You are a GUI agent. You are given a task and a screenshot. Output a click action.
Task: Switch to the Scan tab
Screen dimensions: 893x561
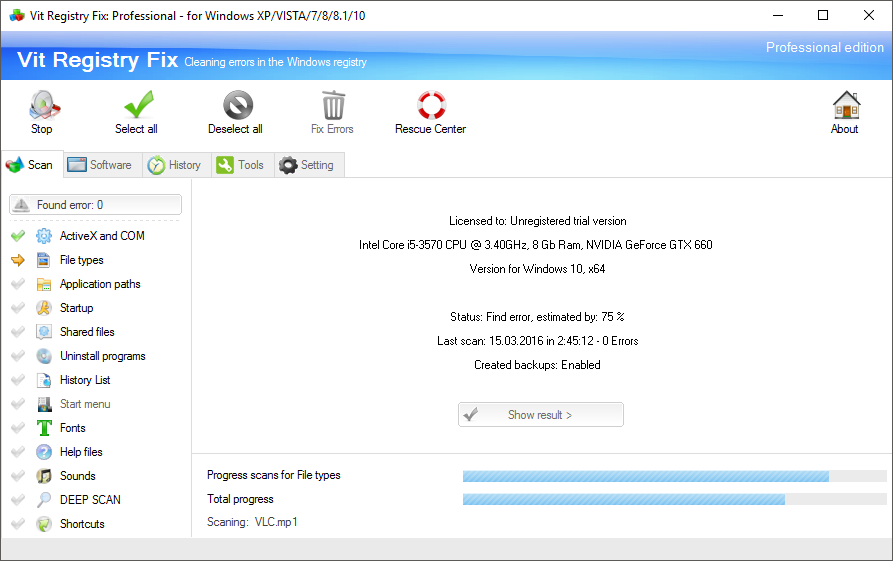point(32,165)
